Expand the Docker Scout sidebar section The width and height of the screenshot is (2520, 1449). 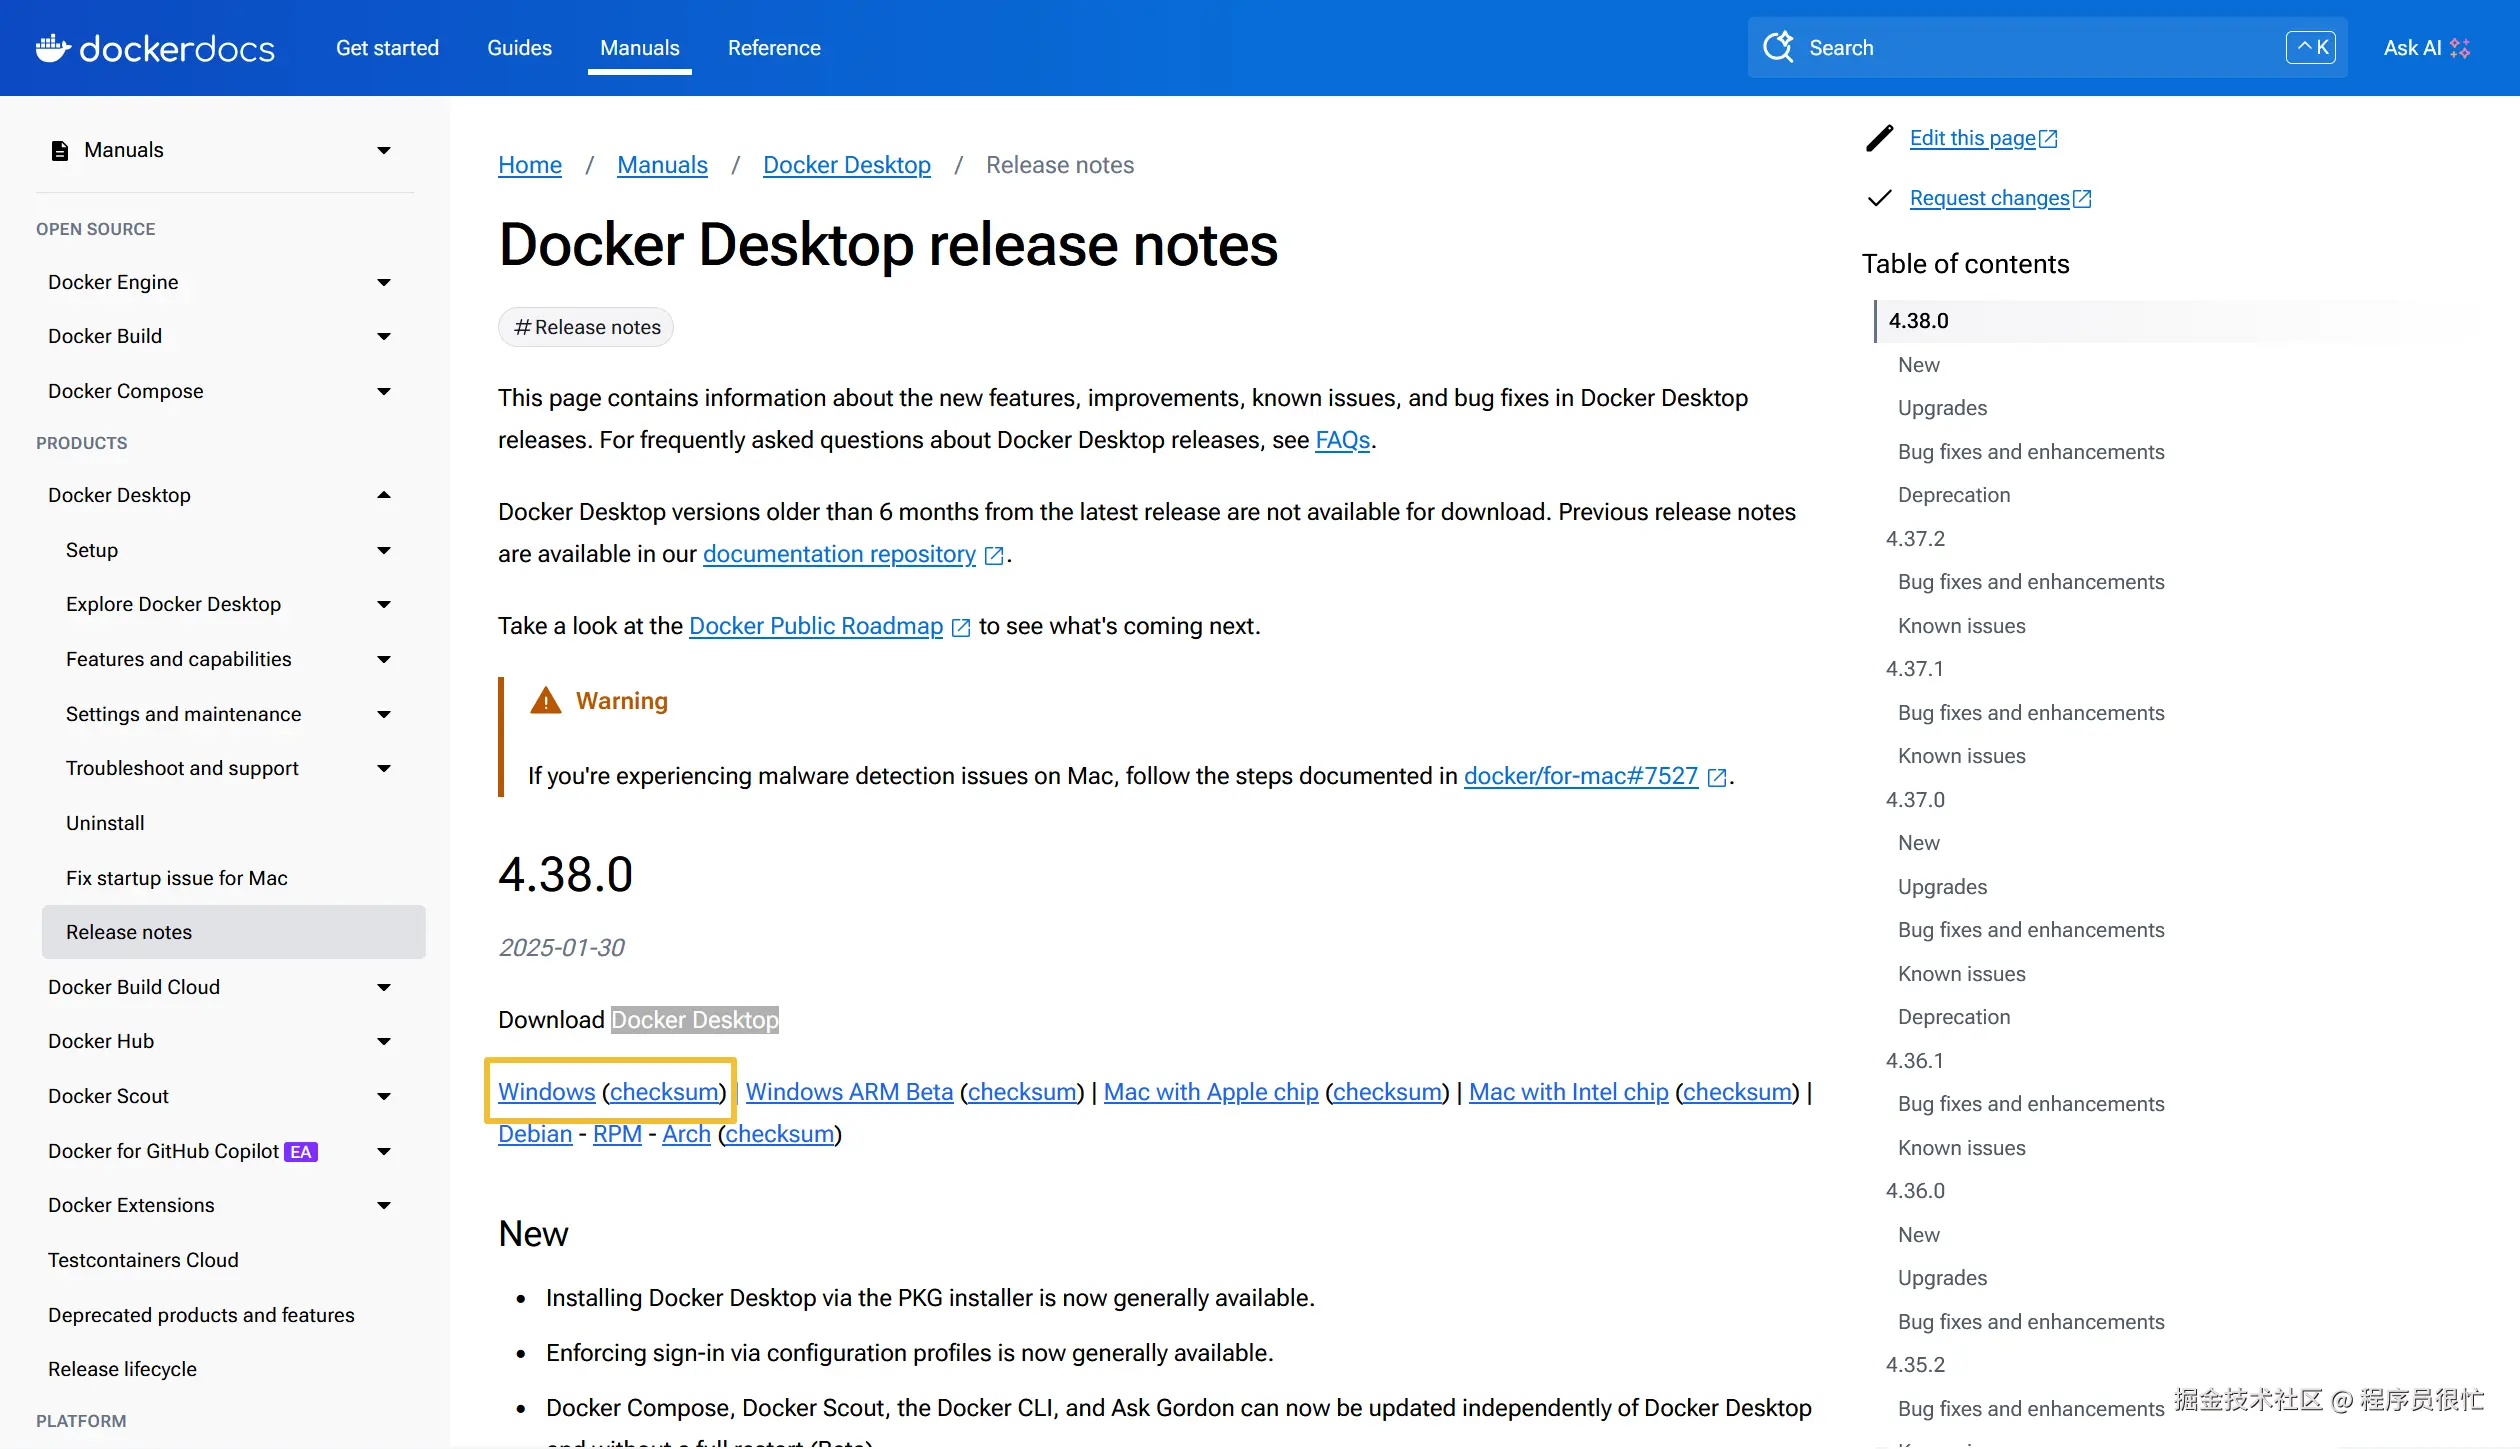click(384, 1096)
